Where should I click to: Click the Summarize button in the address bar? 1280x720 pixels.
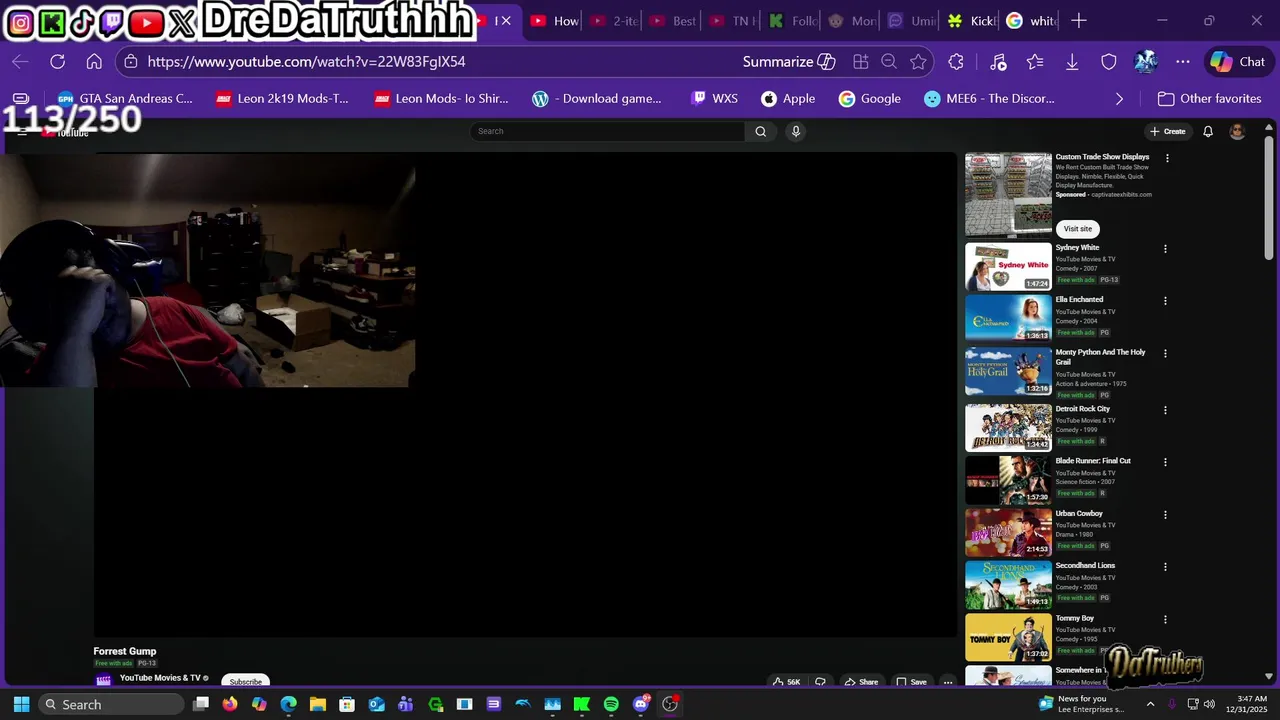[789, 62]
